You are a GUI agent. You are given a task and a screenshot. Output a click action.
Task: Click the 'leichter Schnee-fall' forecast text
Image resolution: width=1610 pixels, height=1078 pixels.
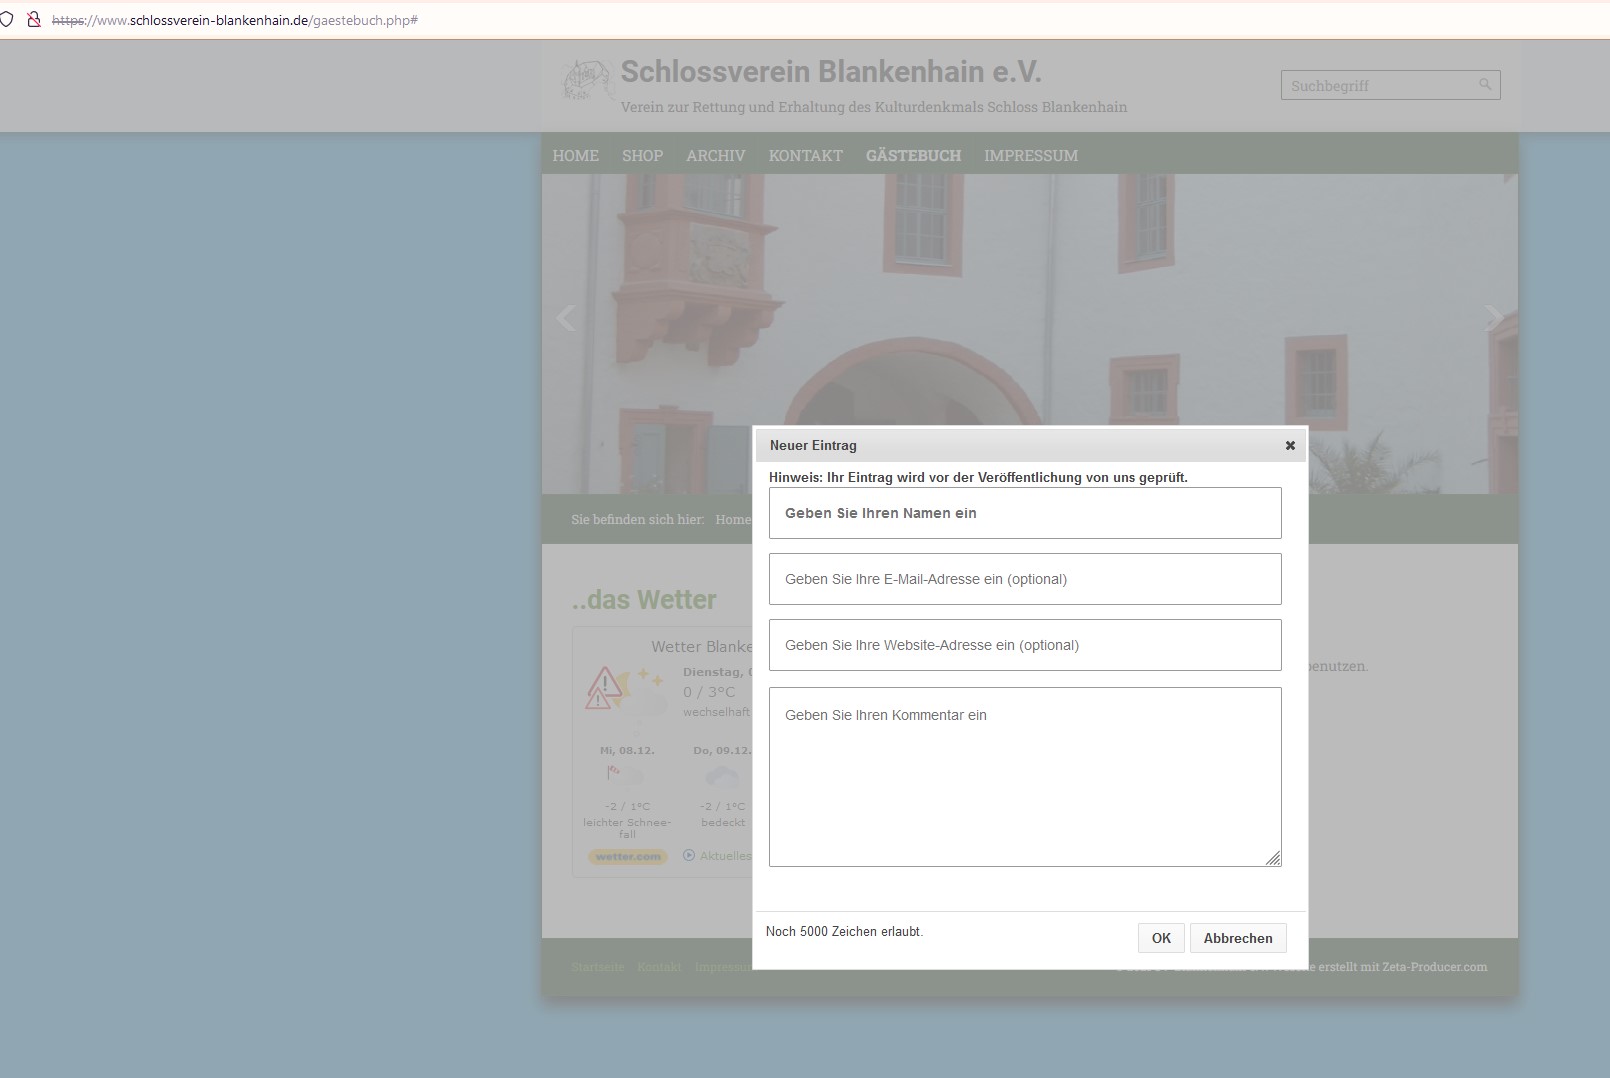[627, 828]
